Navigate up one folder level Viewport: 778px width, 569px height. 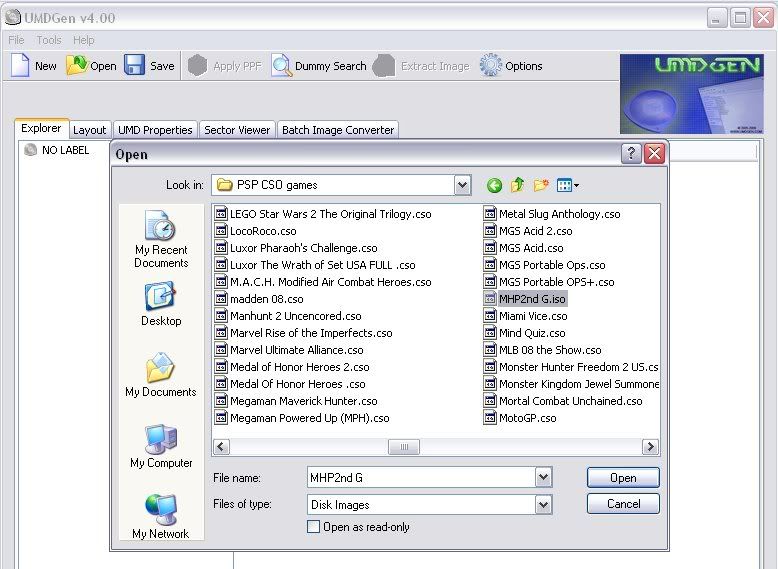pos(517,185)
